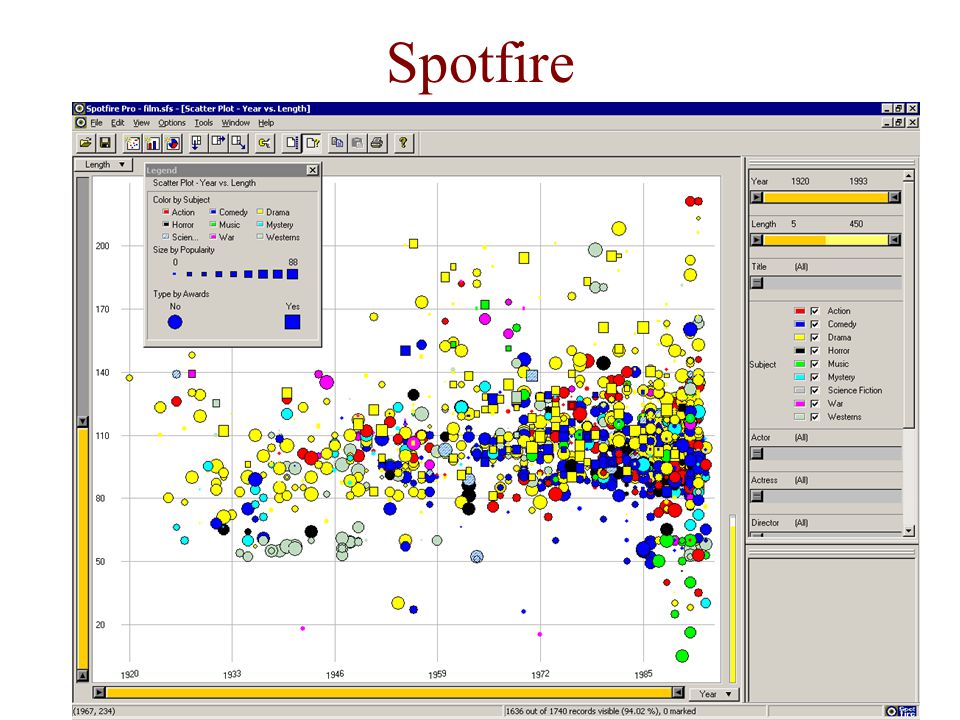
Task: Uncheck the Mystery subject checkbox
Action: click(814, 377)
